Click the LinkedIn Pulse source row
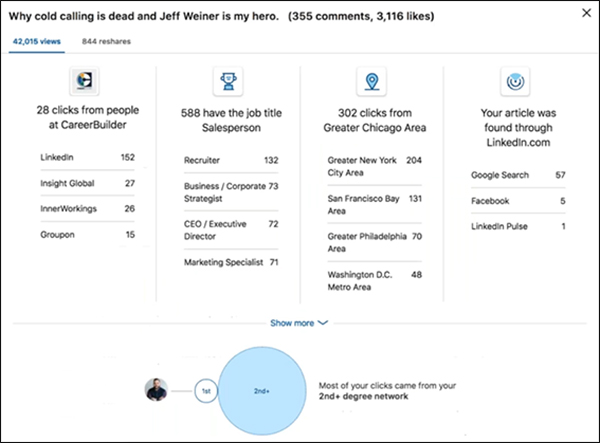Viewport: 600px width, 443px height. (518, 226)
